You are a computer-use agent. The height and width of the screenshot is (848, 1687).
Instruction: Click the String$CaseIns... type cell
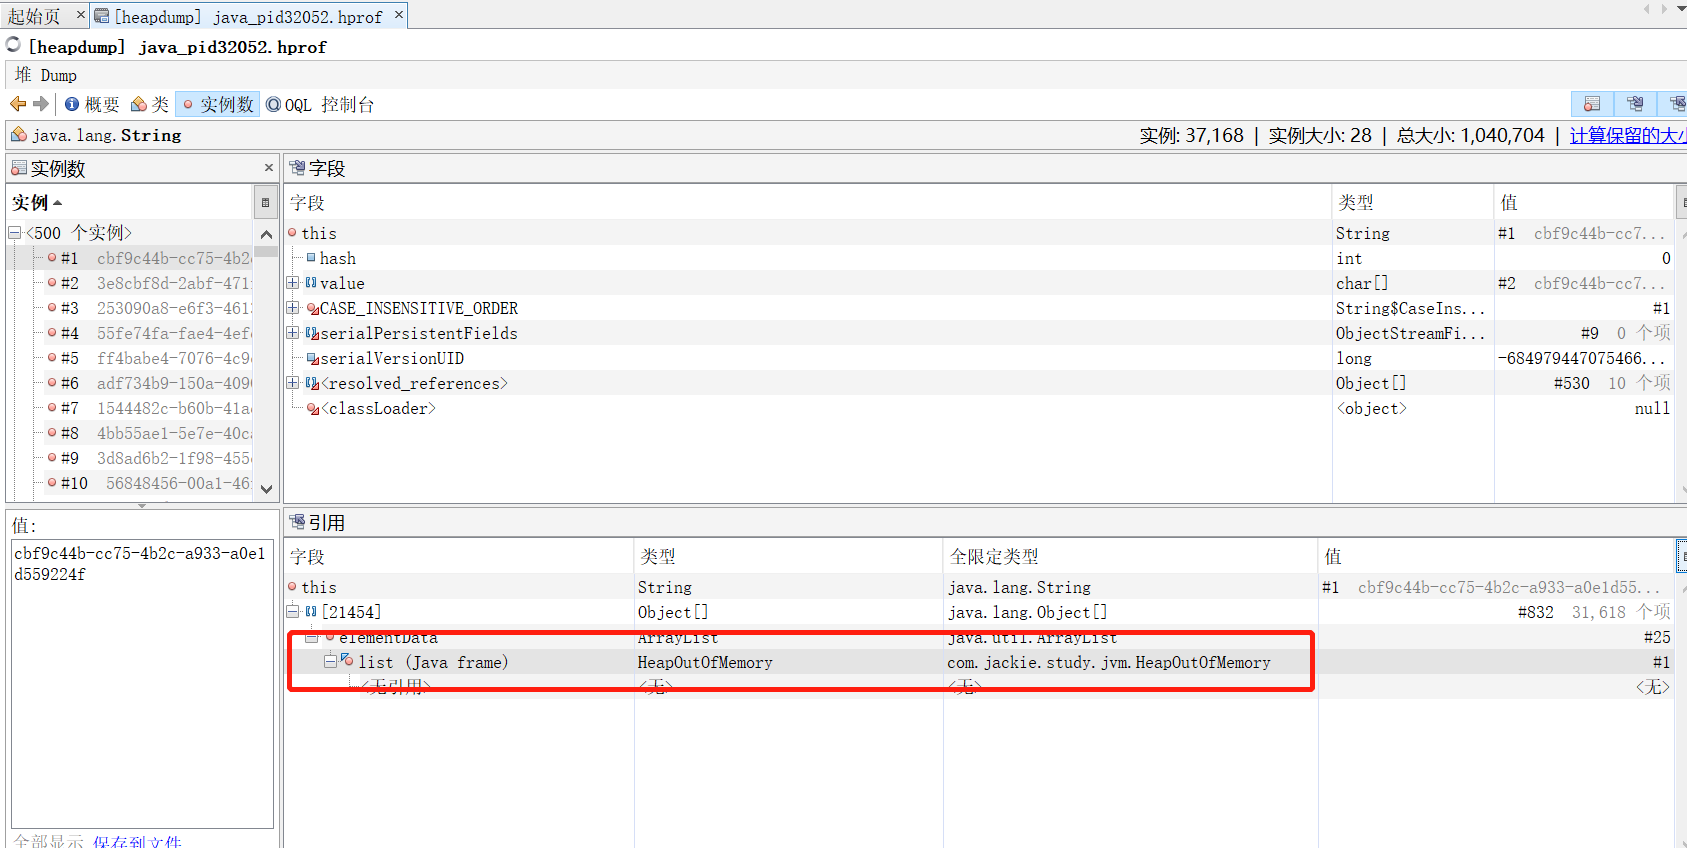(x=1410, y=308)
